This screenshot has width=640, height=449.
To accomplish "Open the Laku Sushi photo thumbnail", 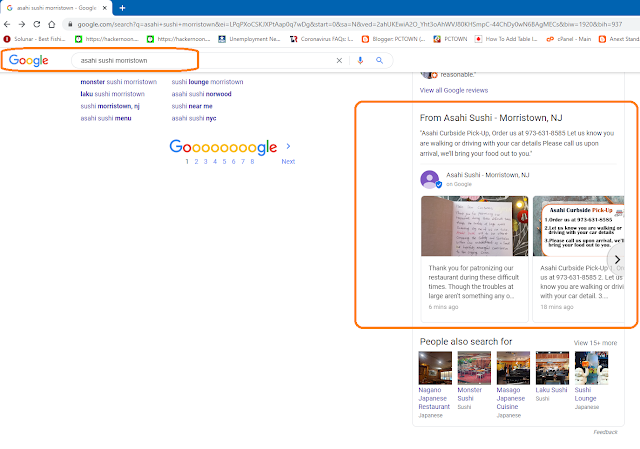I will click(552, 368).
